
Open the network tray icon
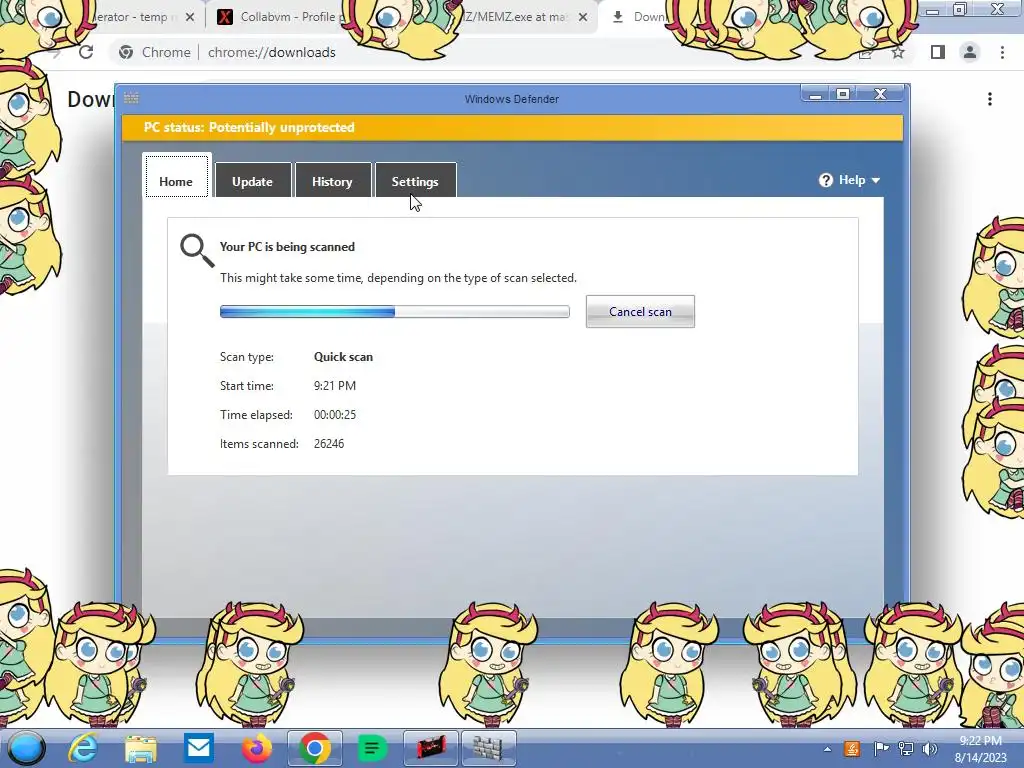point(906,749)
